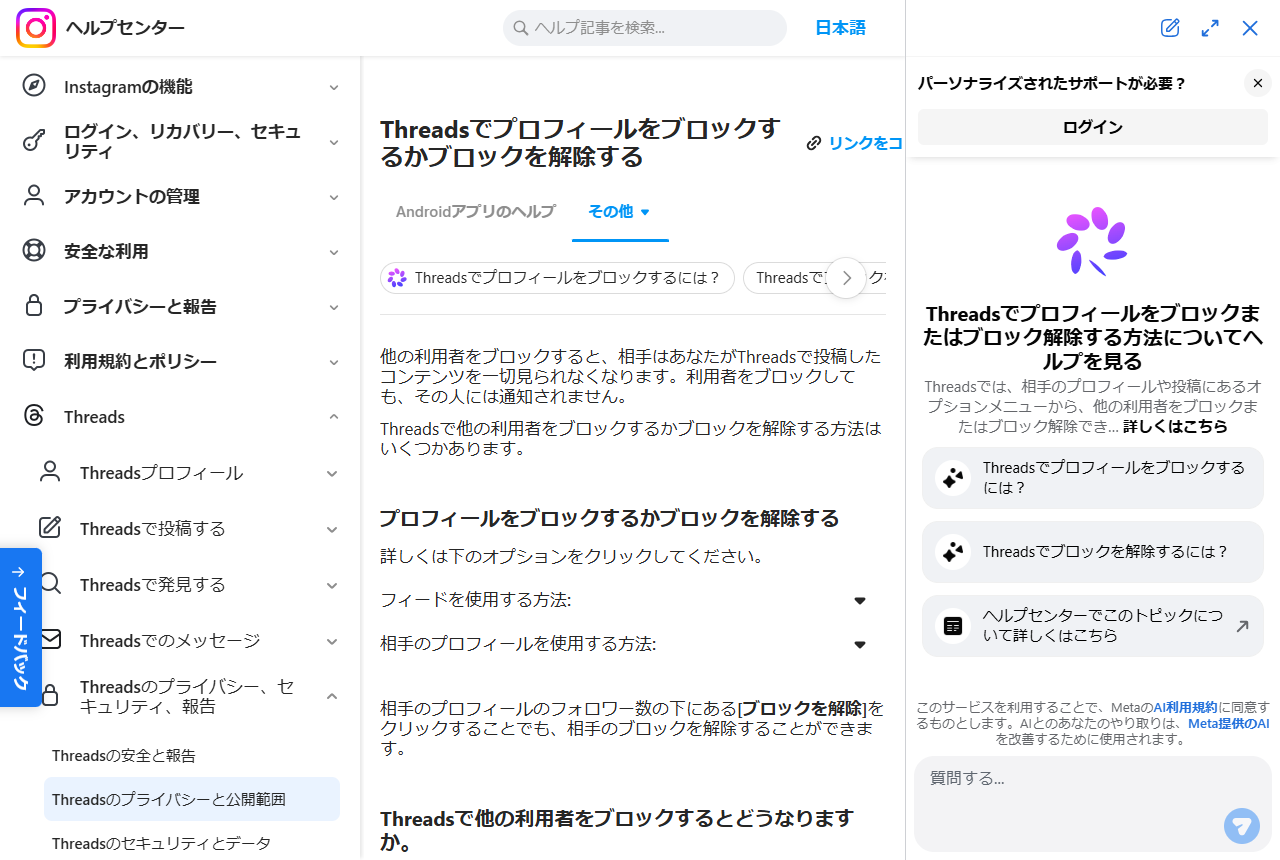Click the フィードバック side button
This screenshot has width=1280, height=860.
point(21,627)
